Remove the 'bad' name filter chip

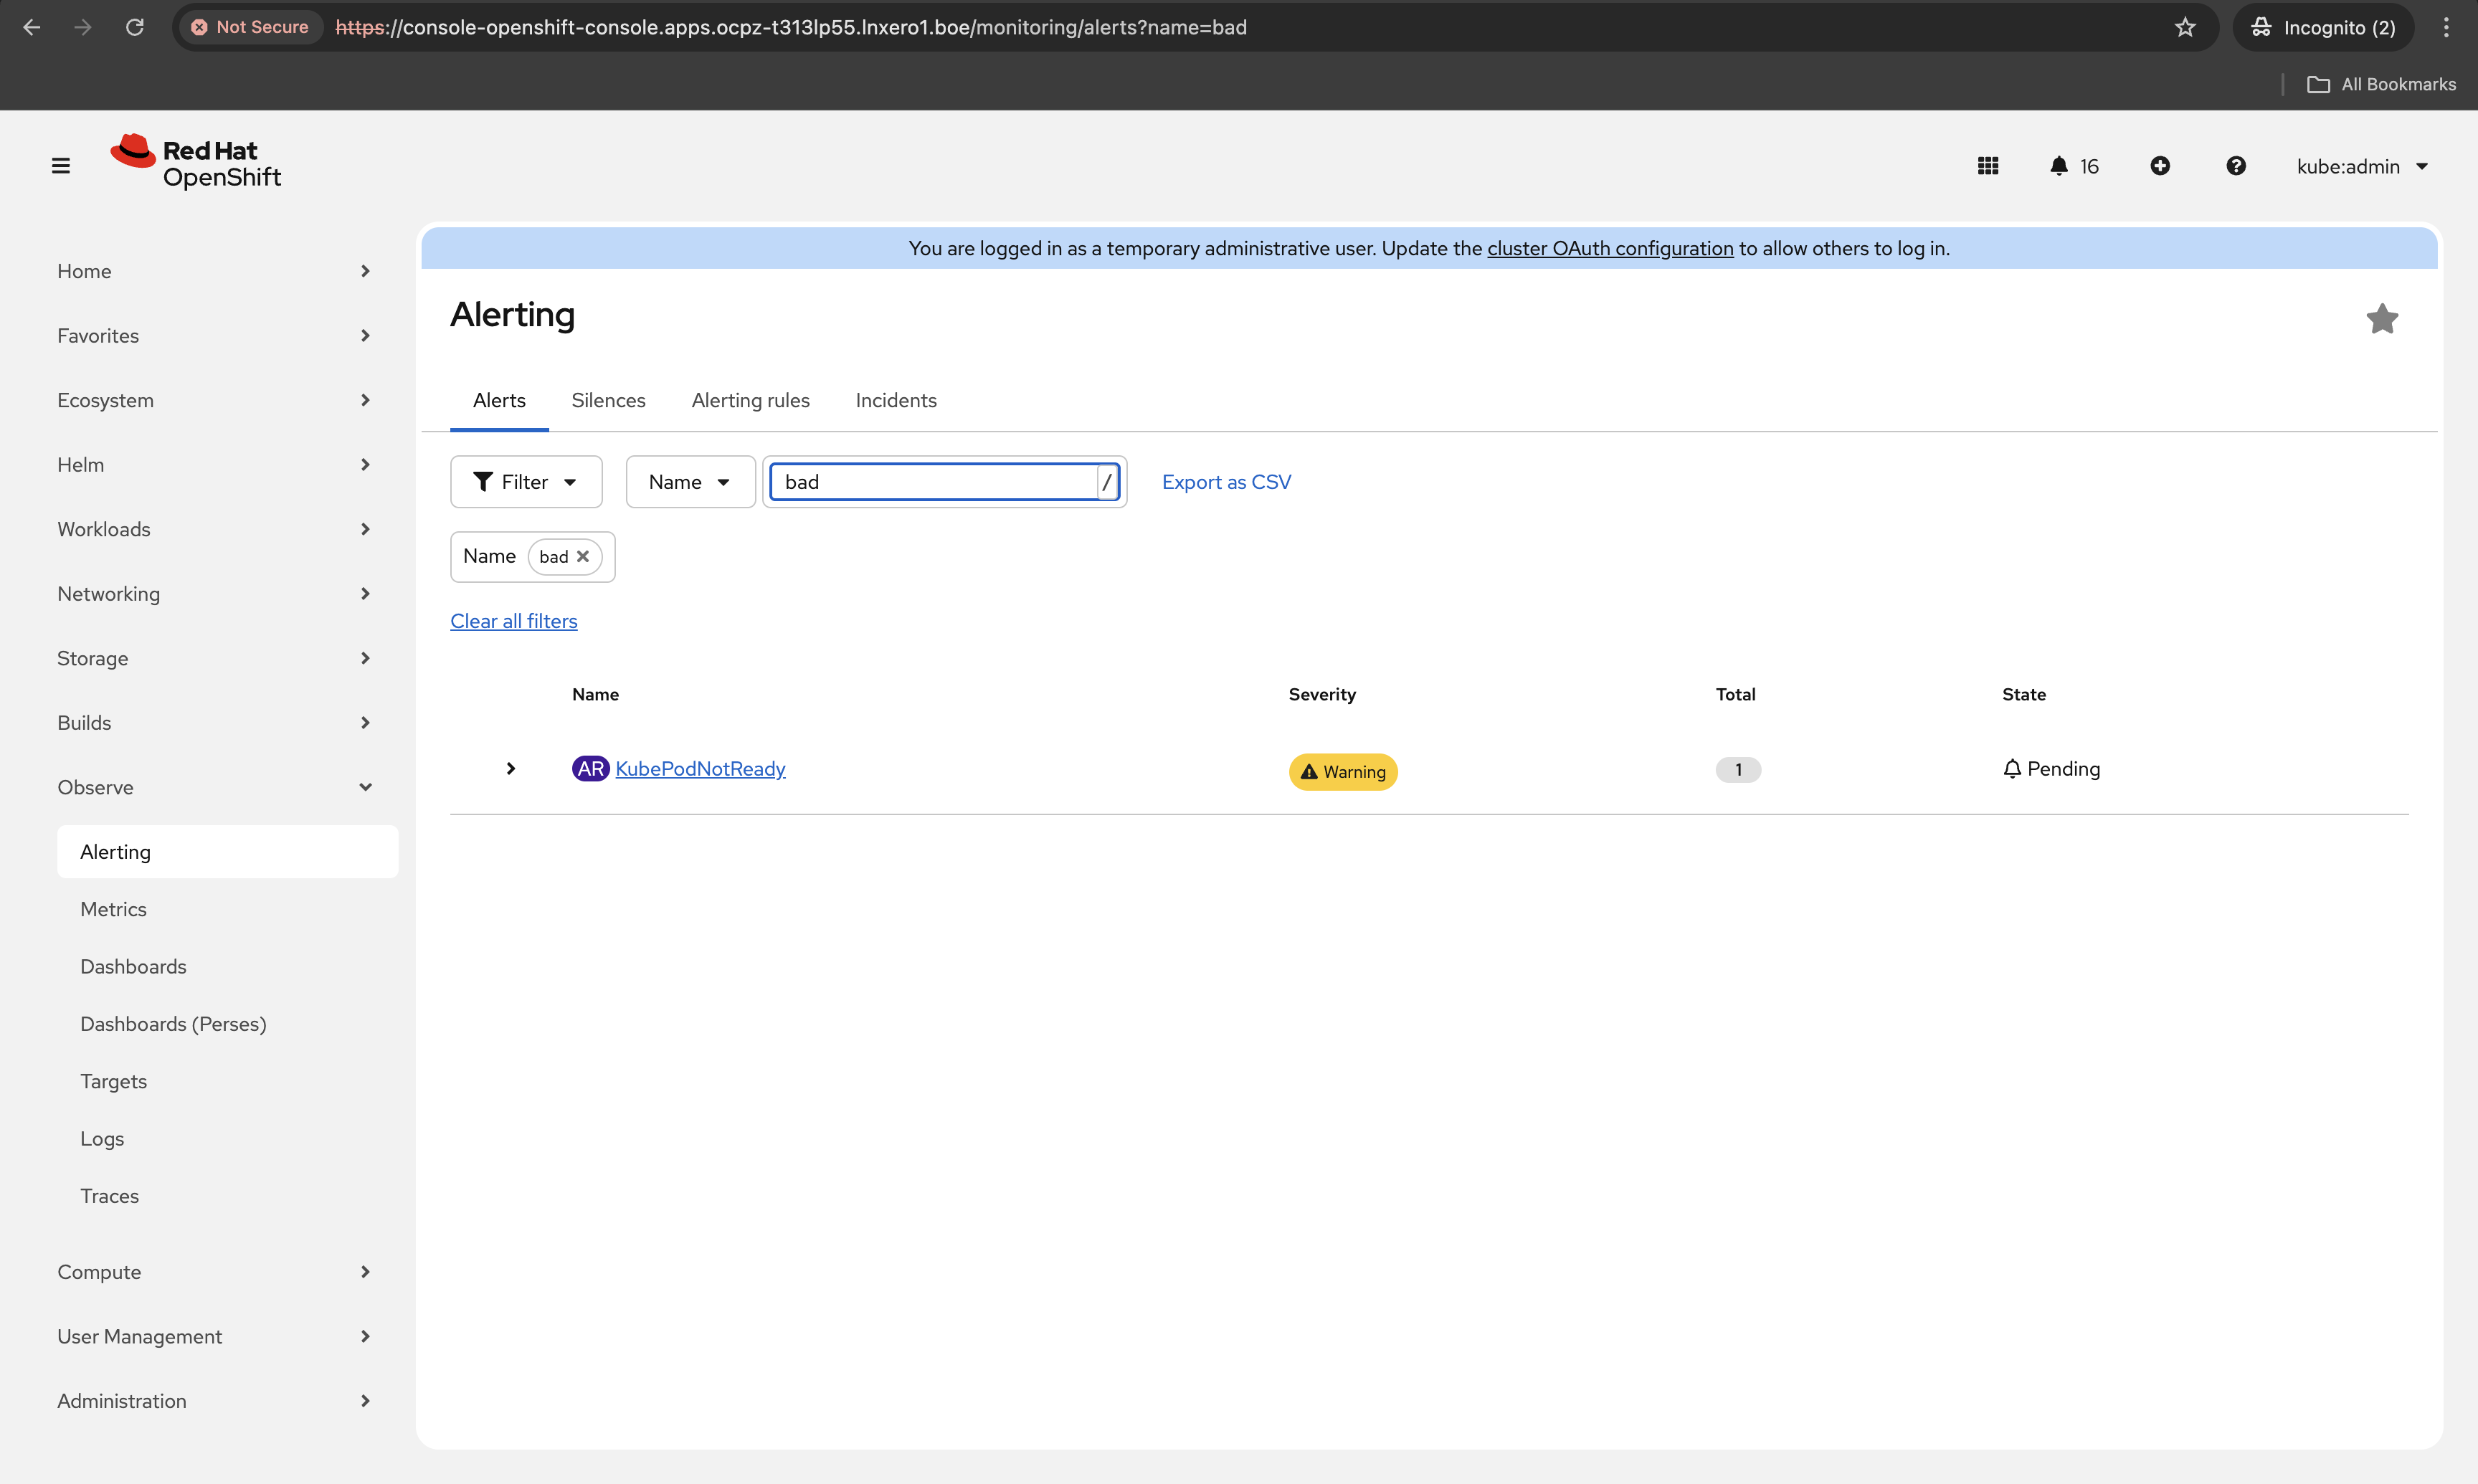583,557
